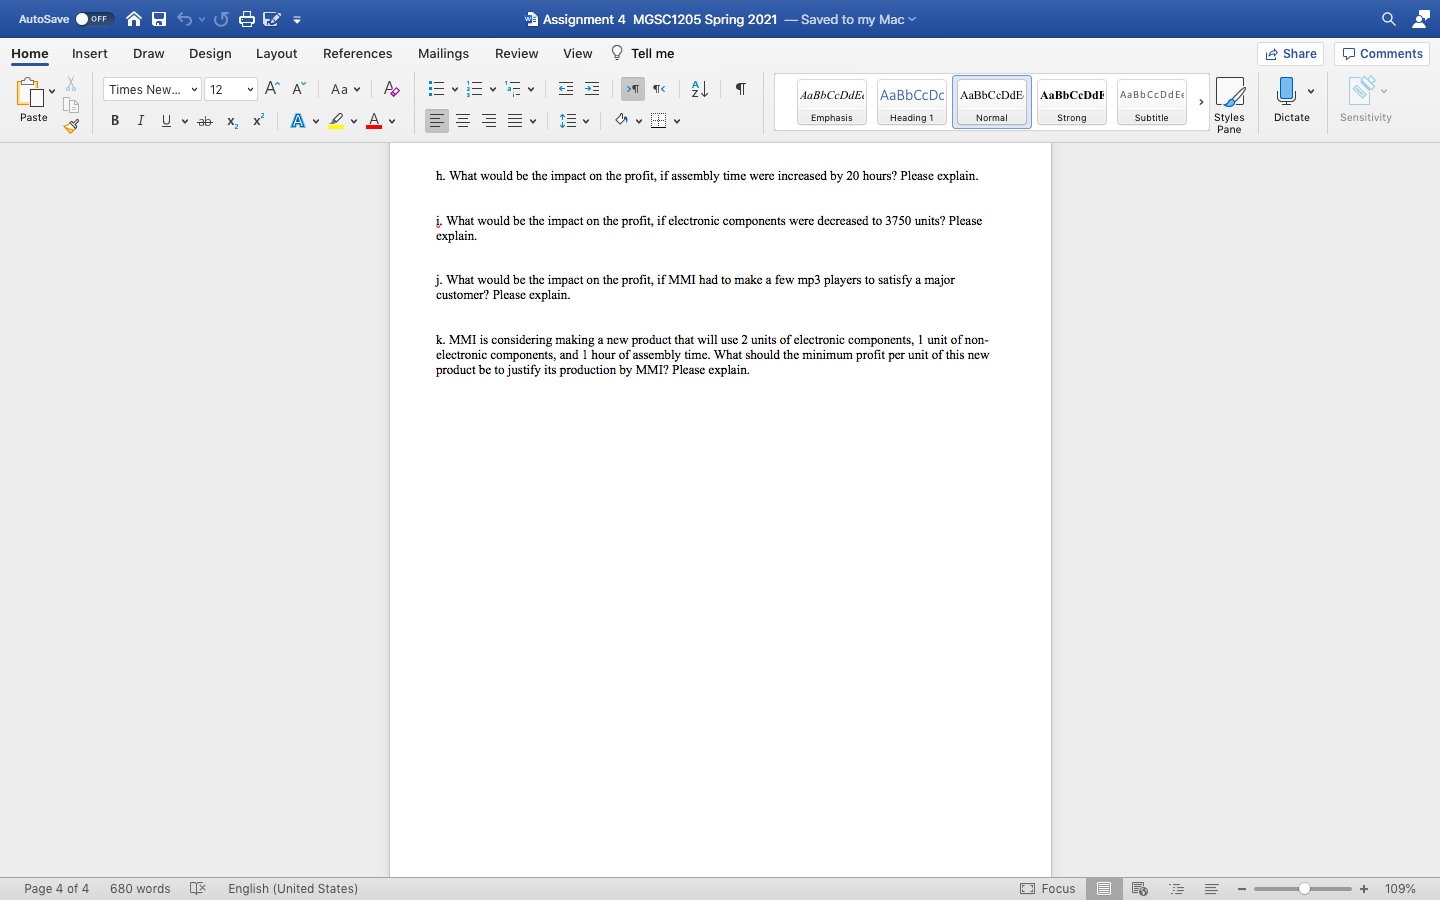
Task: Toggle bold formatting
Action: click(x=115, y=120)
